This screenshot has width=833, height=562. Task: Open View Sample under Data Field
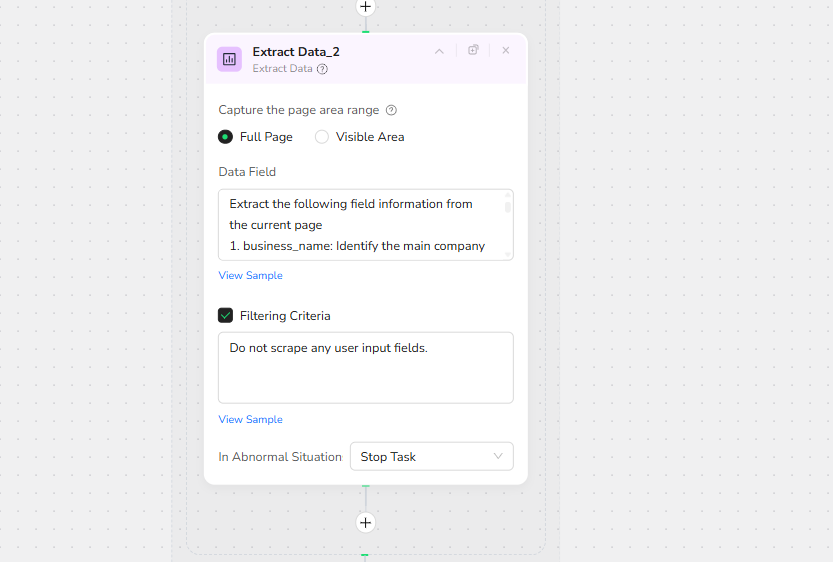click(x=250, y=275)
